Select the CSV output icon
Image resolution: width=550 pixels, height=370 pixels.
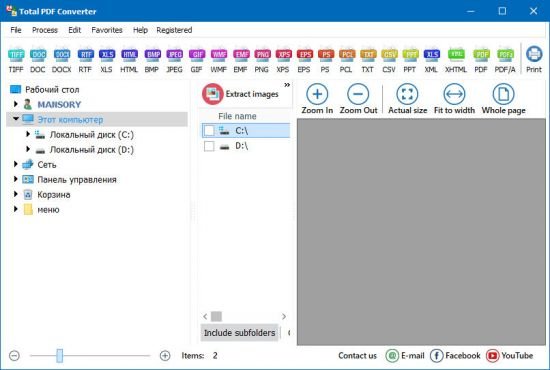[389, 60]
